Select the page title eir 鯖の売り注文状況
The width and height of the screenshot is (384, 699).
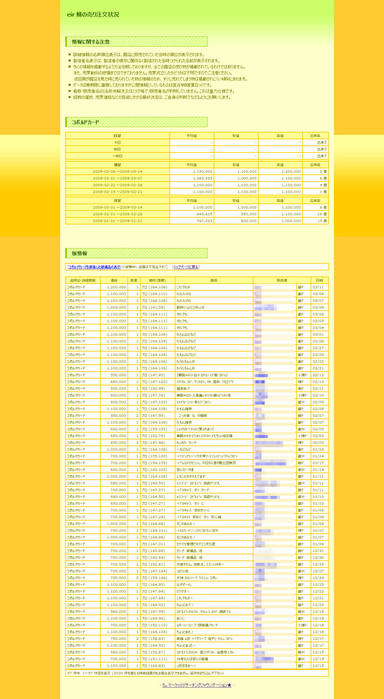pos(93,15)
